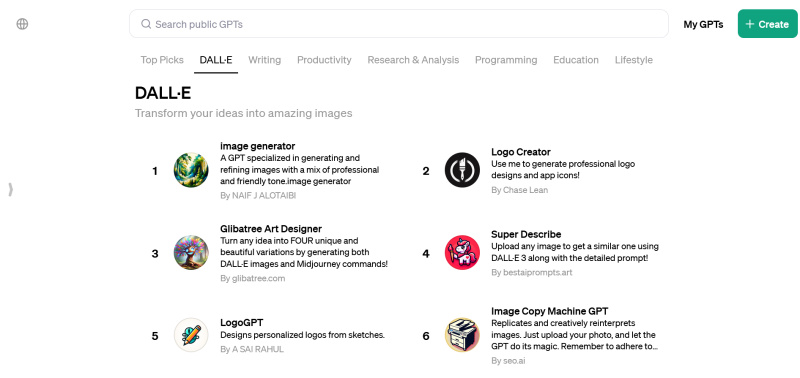Click the plus icon in Create
The image size is (800, 378).
point(749,24)
